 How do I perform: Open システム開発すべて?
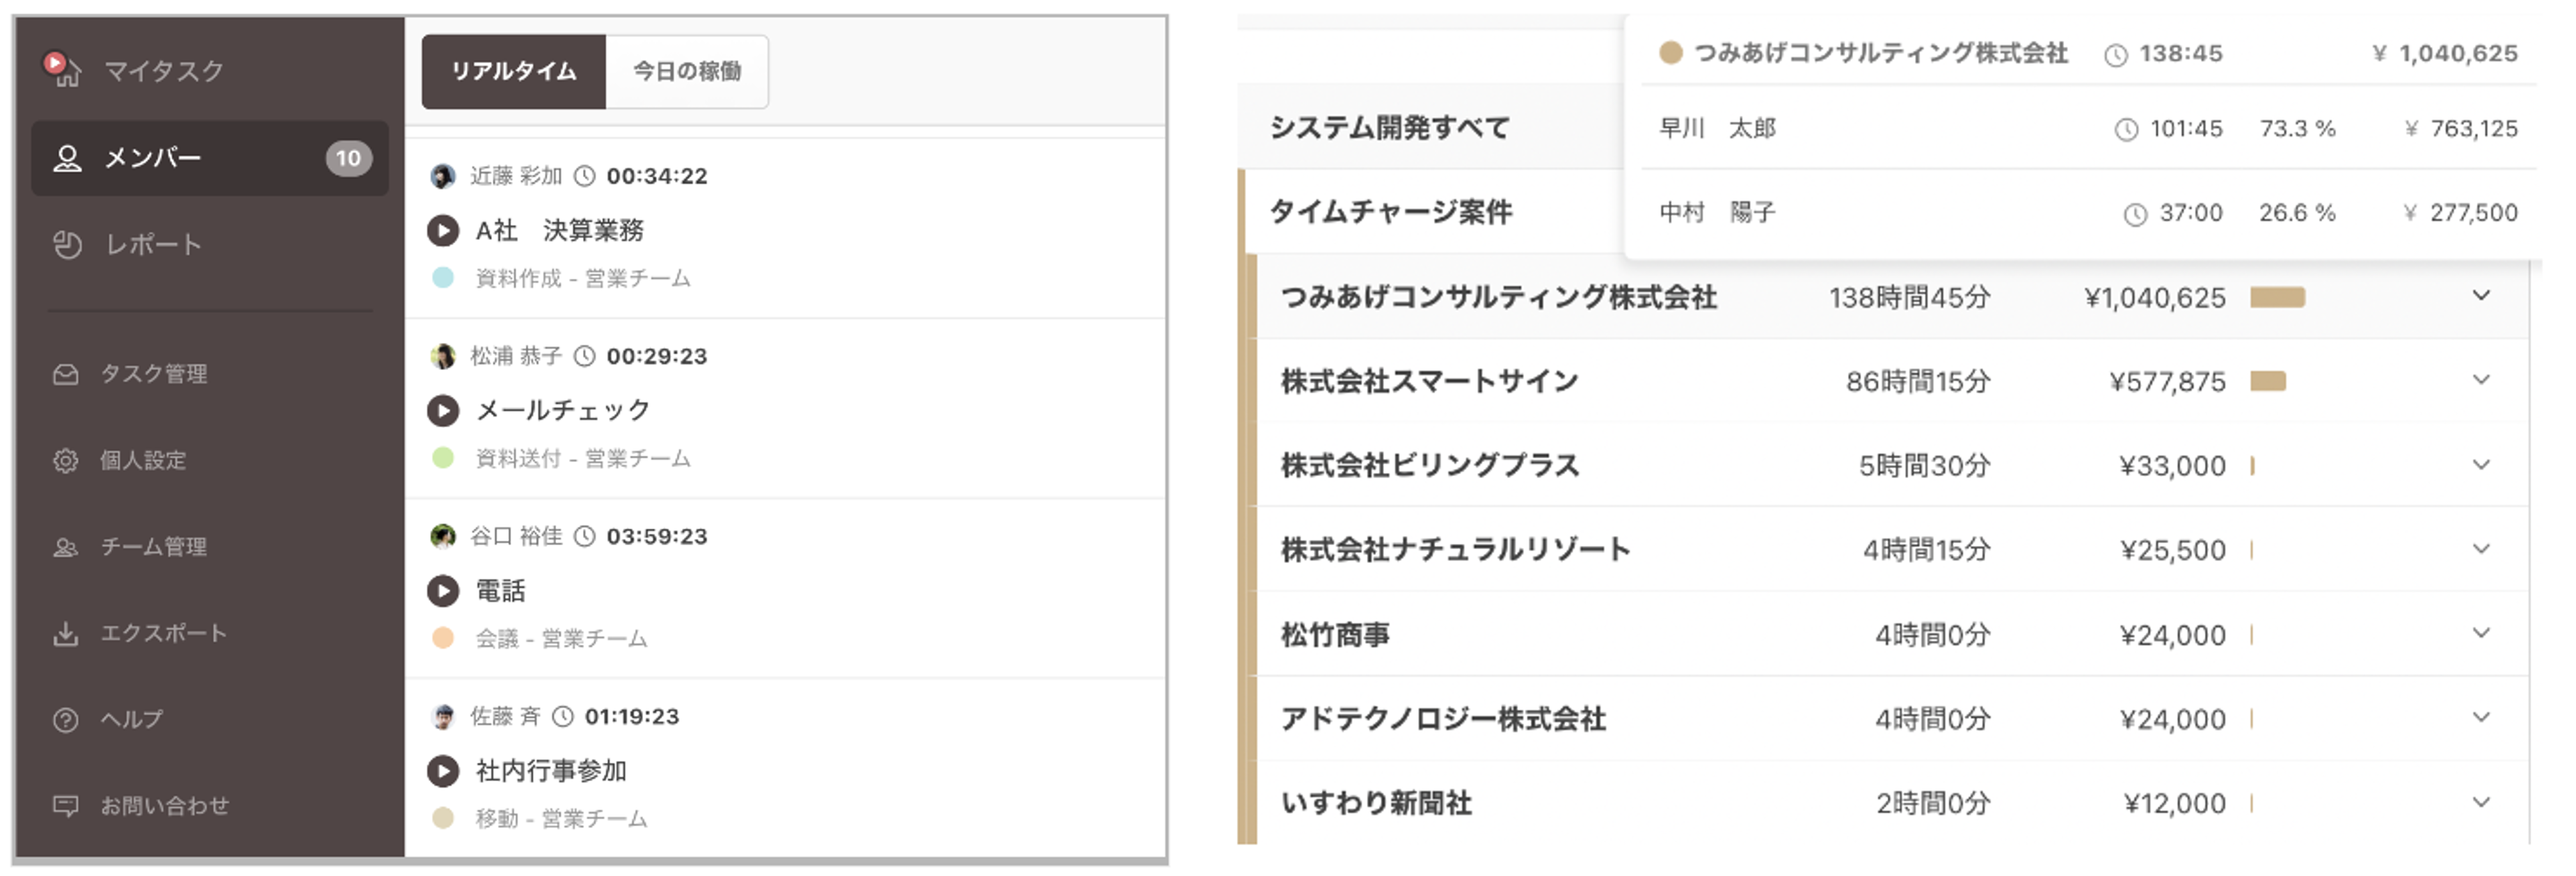point(1390,127)
